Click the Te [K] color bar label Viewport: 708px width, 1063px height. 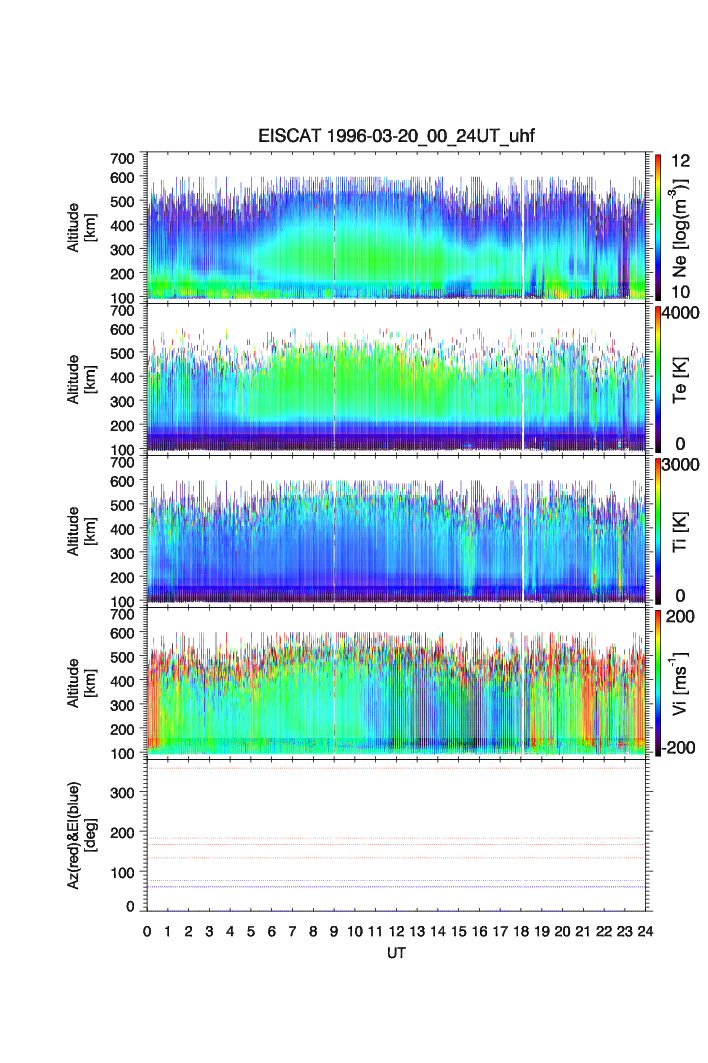[x=681, y=378]
